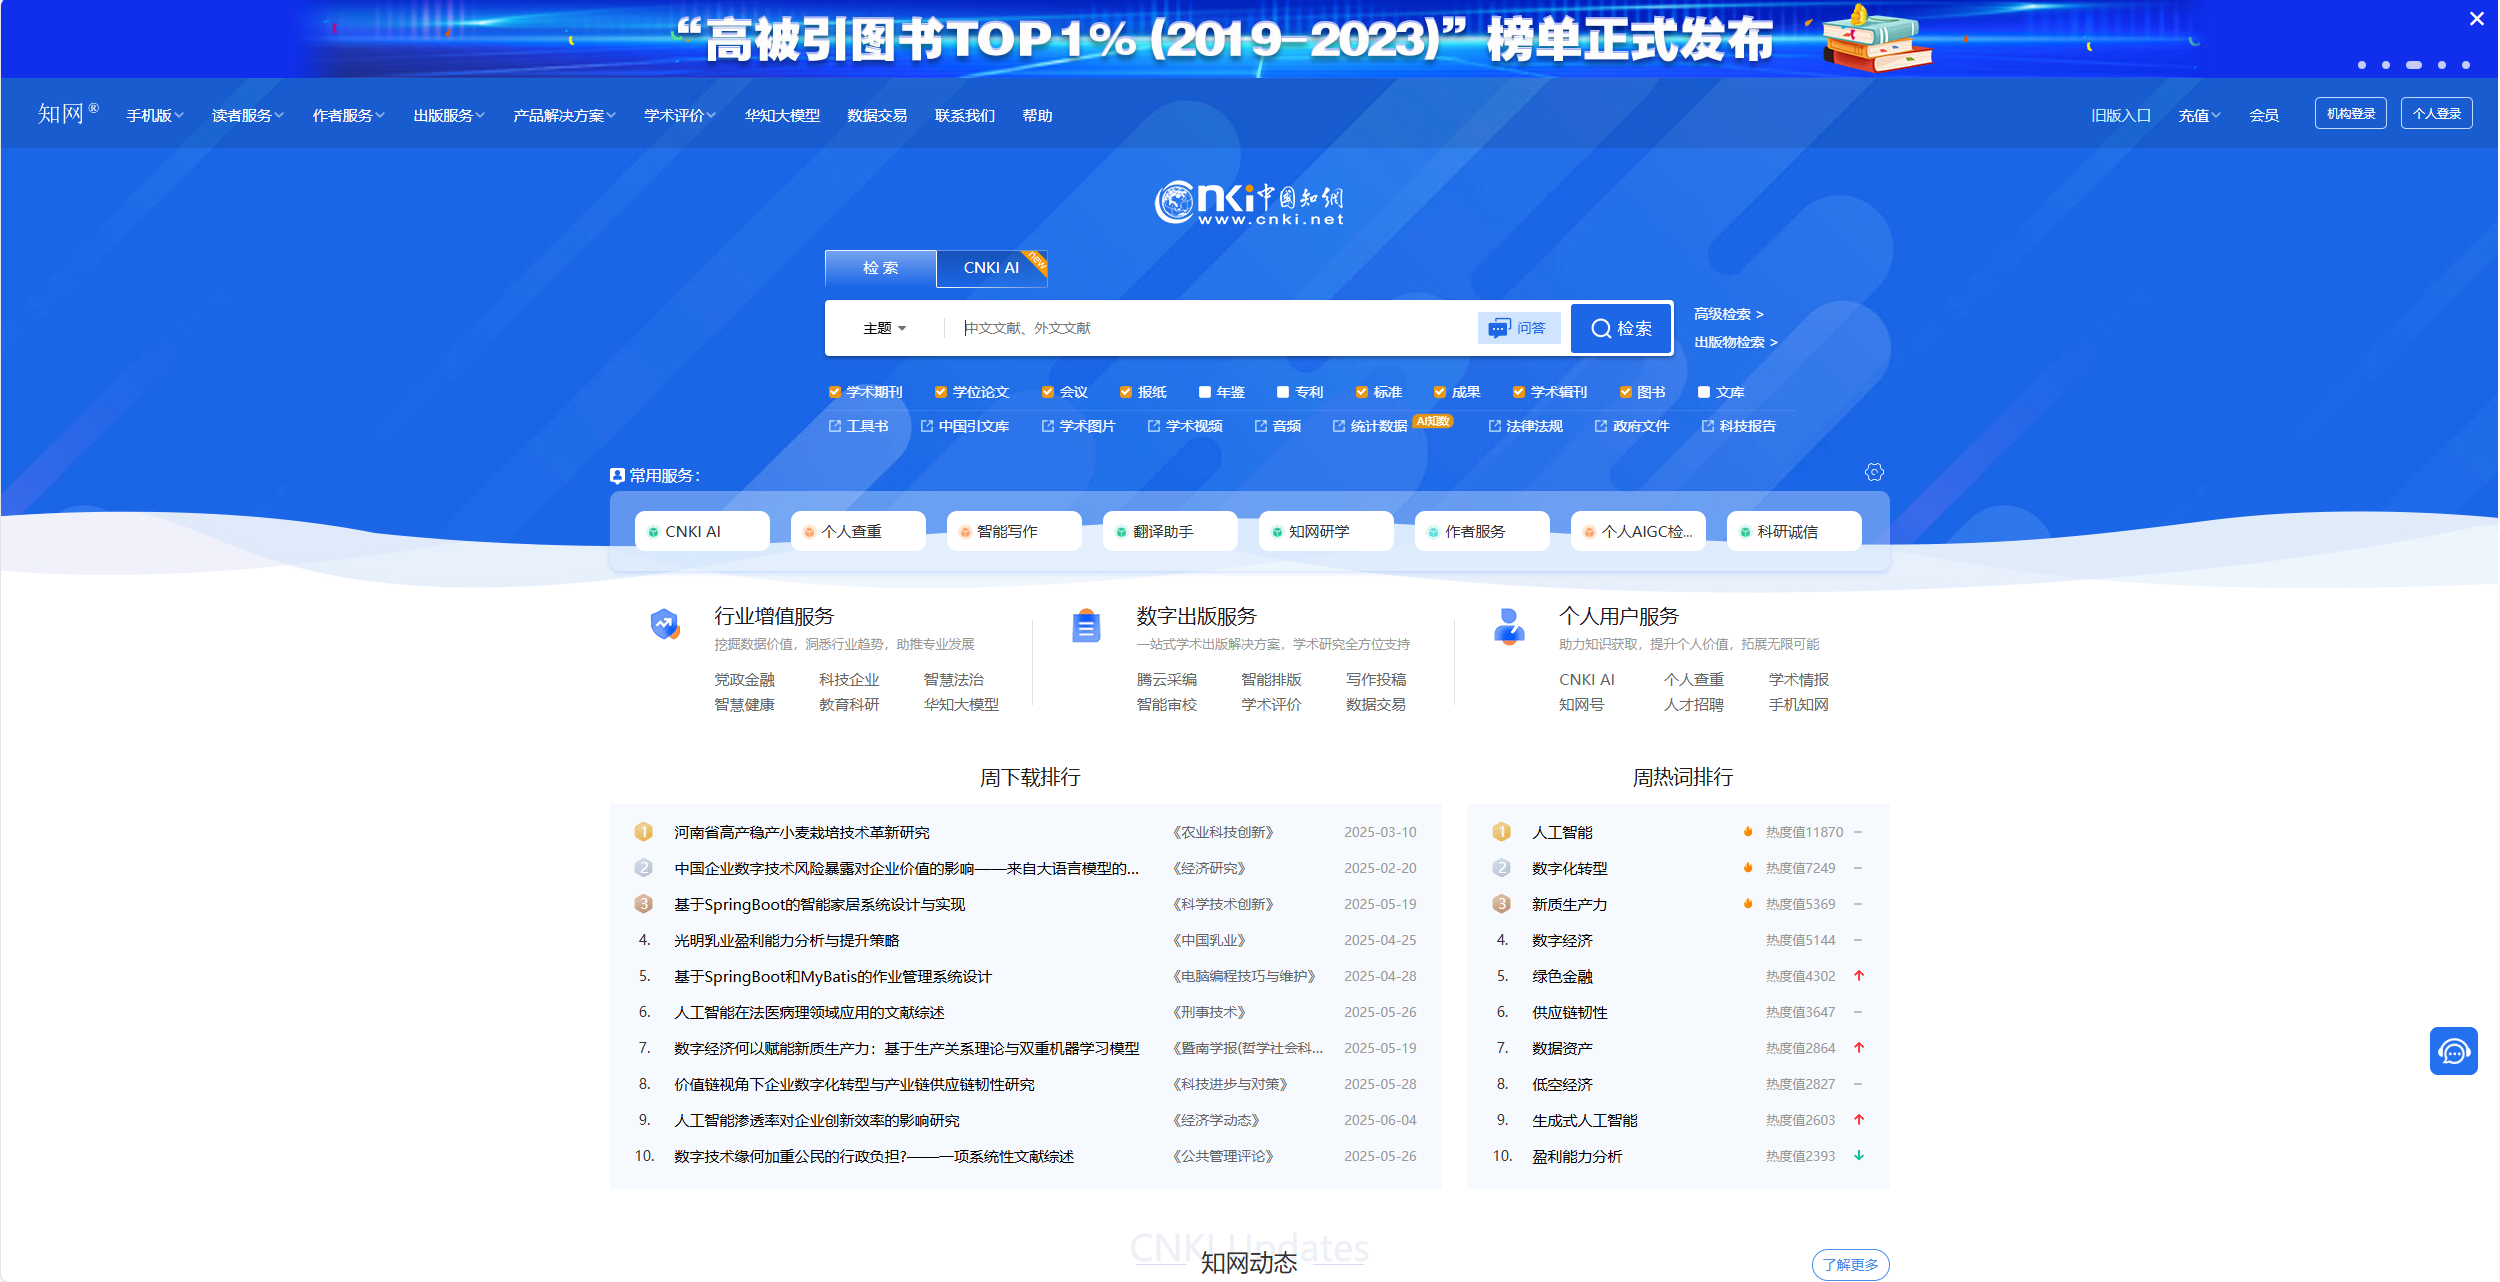Viewport: 2500px width, 1282px height.
Task: Click the magnifier 检索 search button
Action: pos(1621,328)
